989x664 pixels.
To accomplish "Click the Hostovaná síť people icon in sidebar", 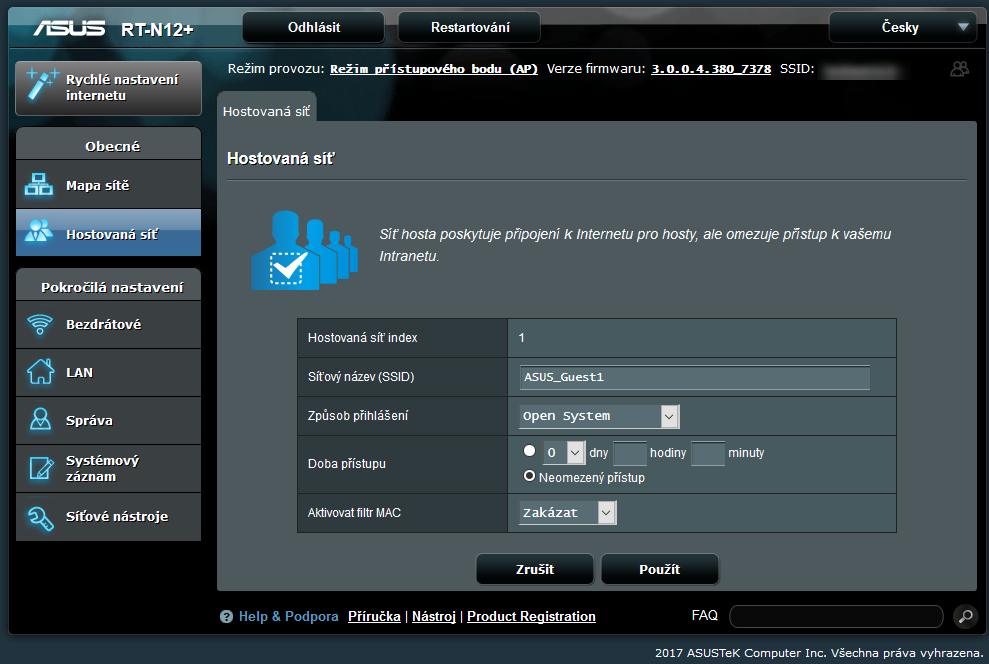I will [38, 231].
